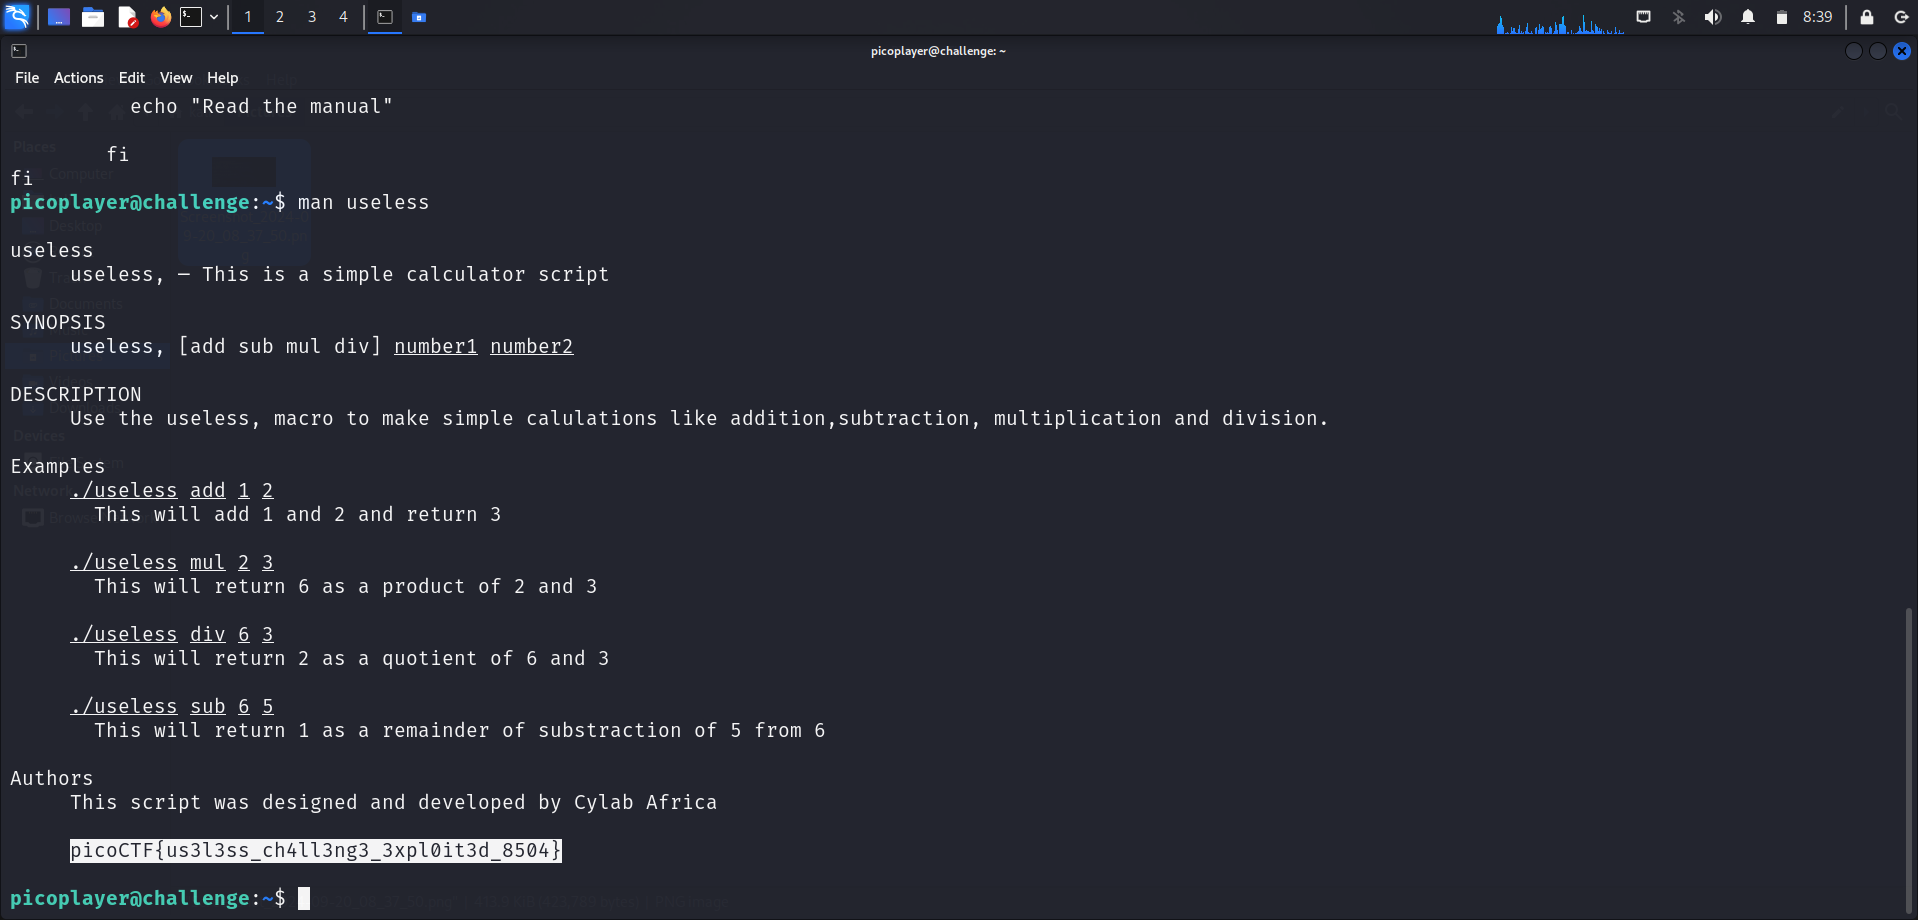Viewport: 1918px width, 920px height.
Task: Click the lock screen icon
Action: (1867, 17)
